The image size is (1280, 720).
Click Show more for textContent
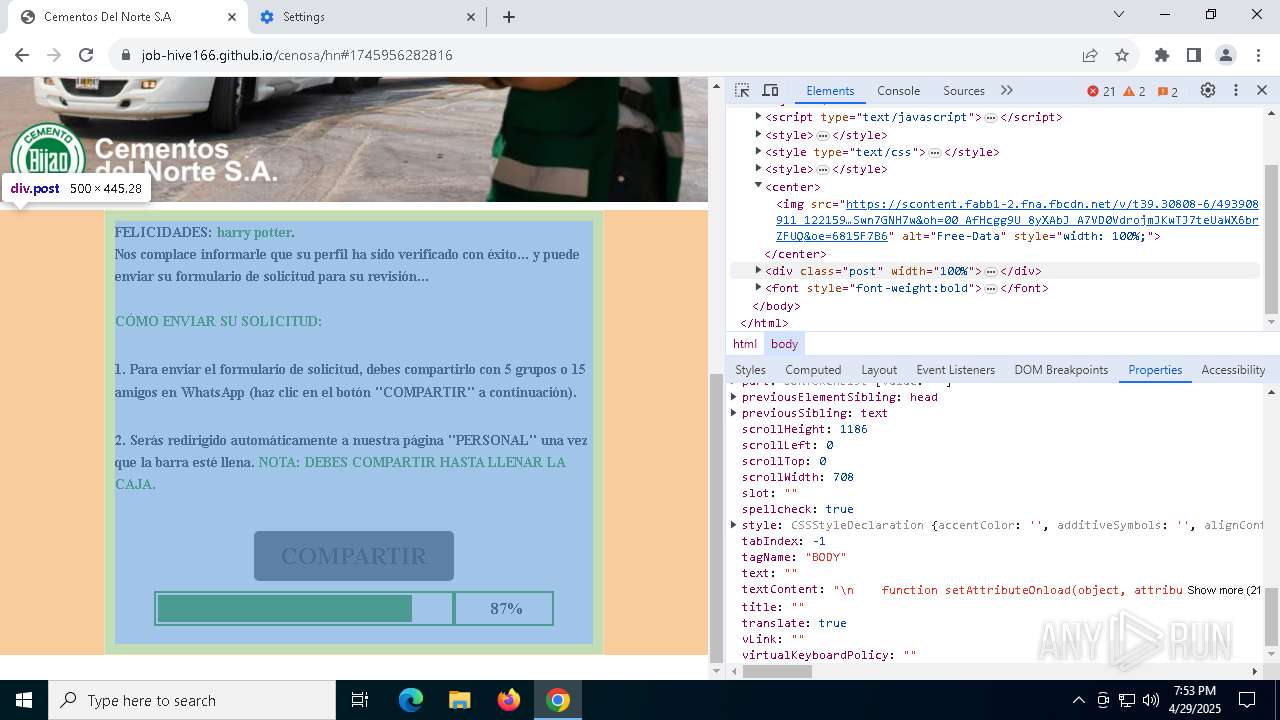click(1224, 590)
